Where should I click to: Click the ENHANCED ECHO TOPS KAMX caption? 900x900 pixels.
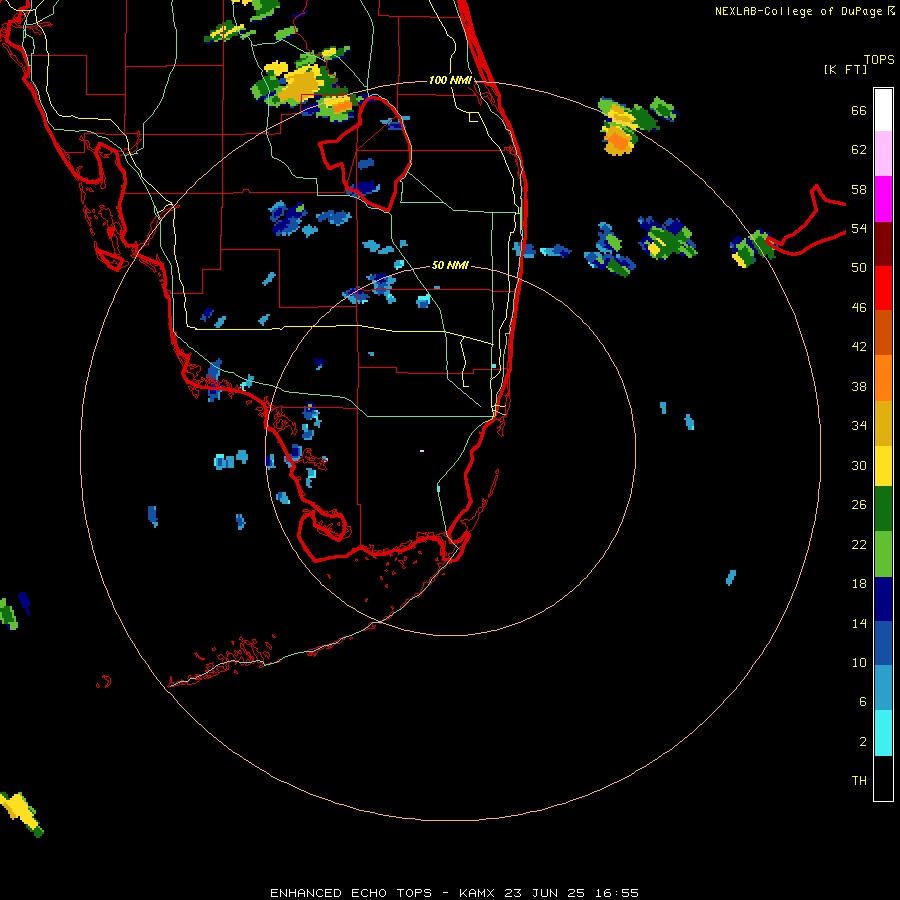[x=454, y=893]
